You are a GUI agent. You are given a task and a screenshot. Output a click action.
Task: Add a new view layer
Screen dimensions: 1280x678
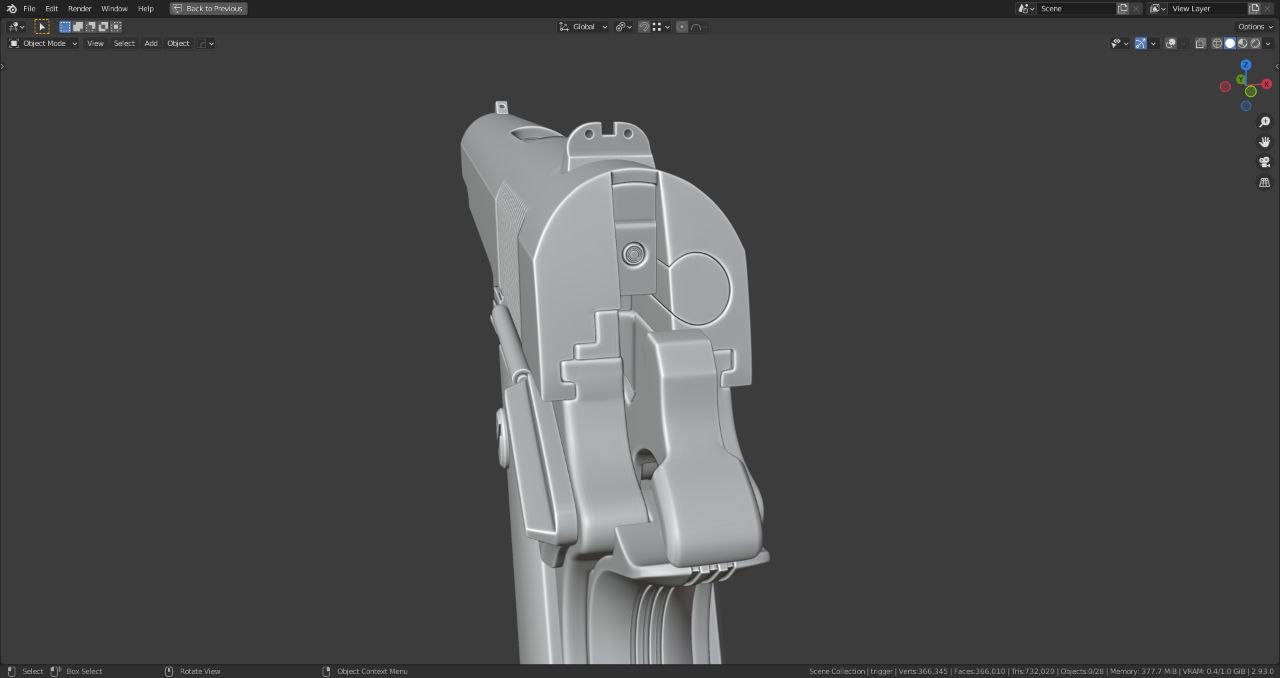click(x=1254, y=8)
